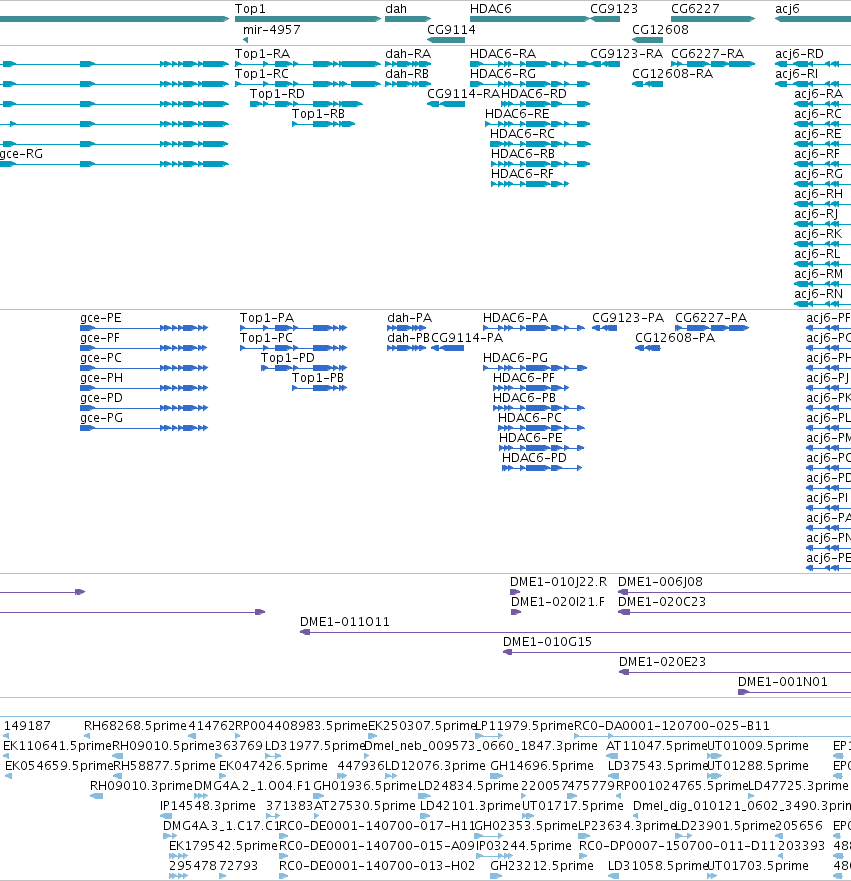Select protein Top1-PC
This screenshot has width=851, height=881.
point(293,348)
